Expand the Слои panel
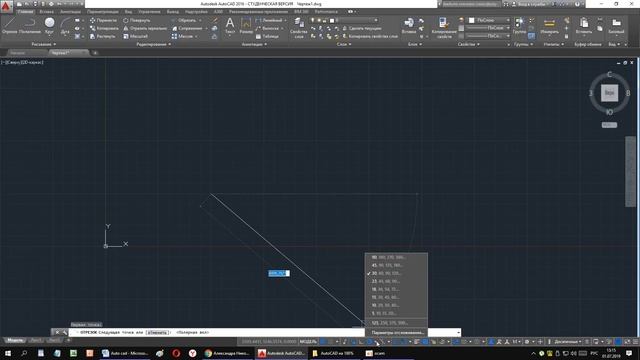Screen dimensions: 640x360 coord(344,44)
